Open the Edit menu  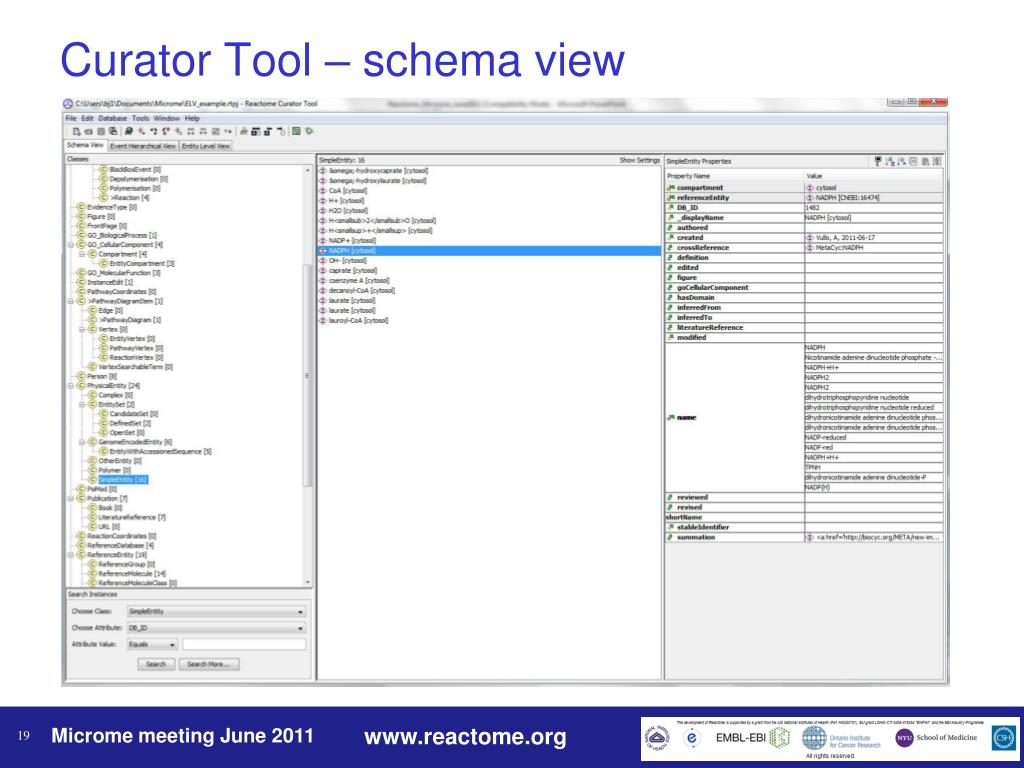point(88,118)
